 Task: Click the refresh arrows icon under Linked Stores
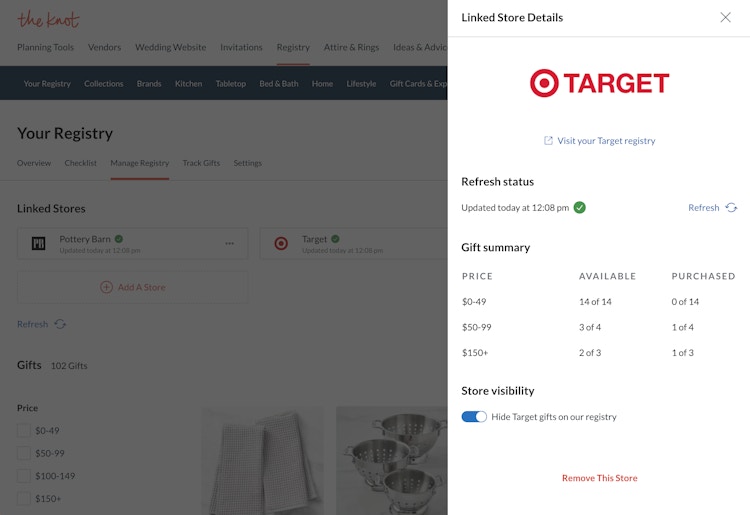coord(60,324)
